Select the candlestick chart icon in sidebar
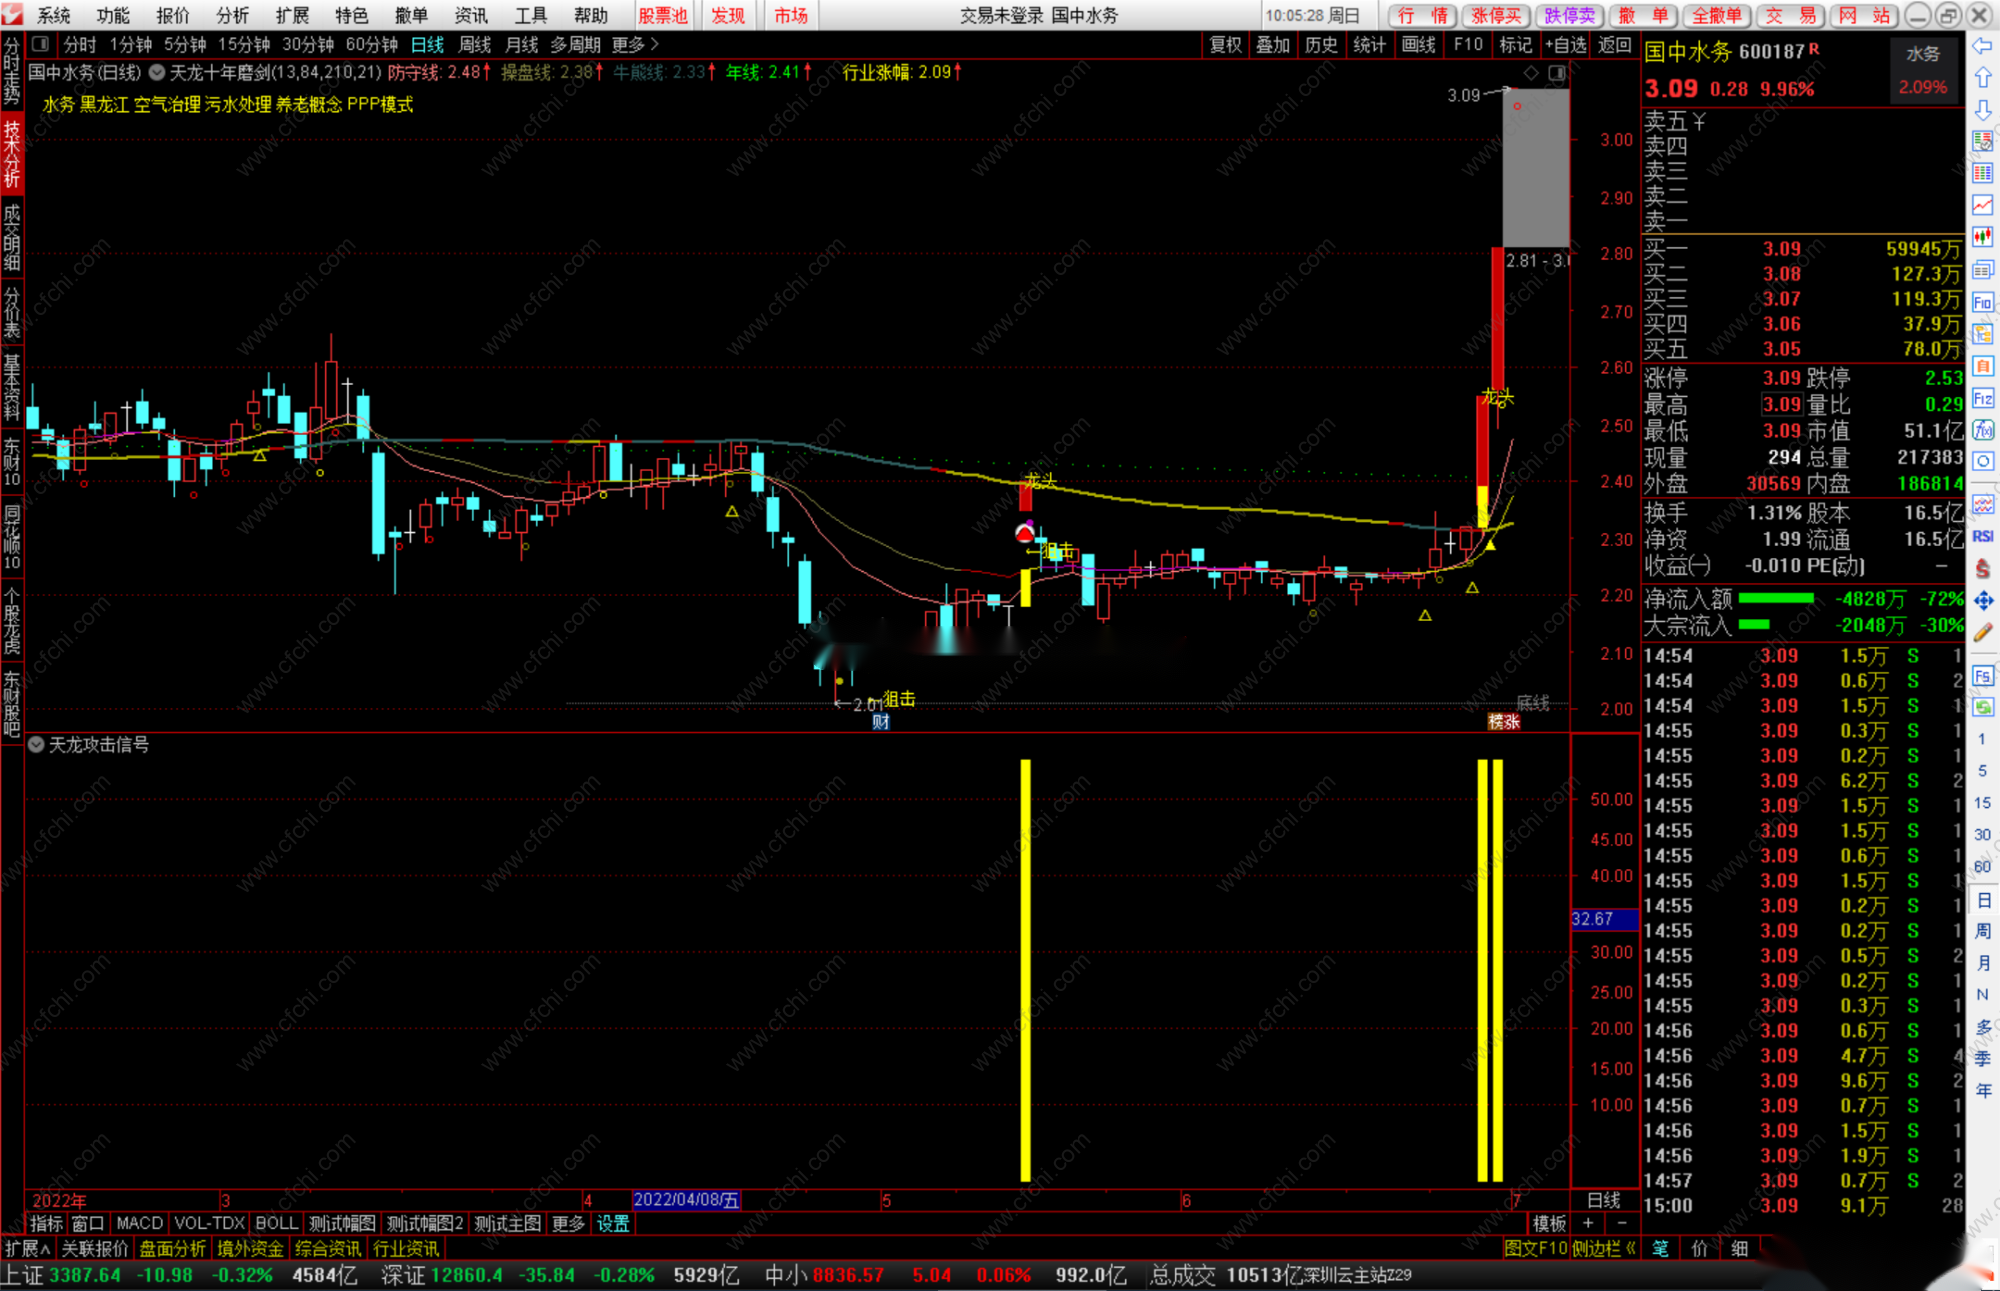This screenshot has height=1291, width=2000. tap(1983, 238)
